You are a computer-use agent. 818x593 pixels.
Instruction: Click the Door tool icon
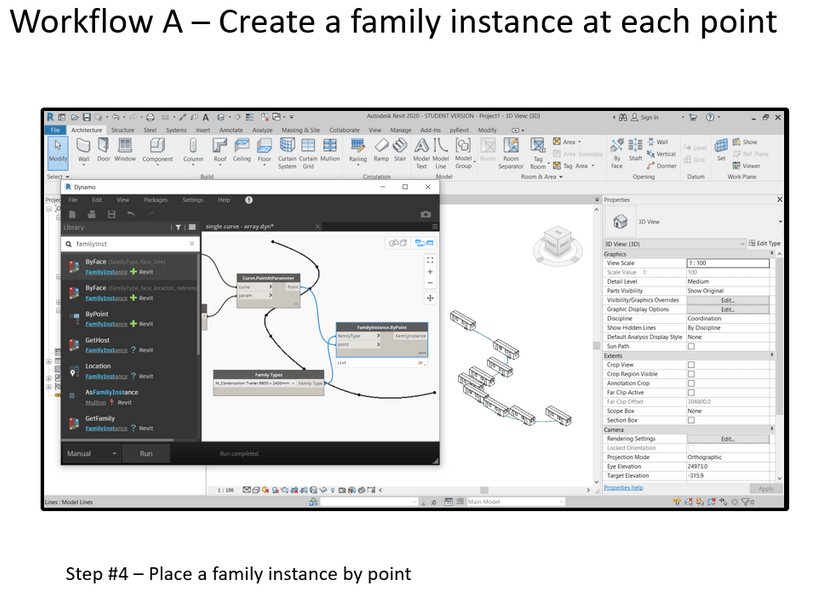[105, 148]
